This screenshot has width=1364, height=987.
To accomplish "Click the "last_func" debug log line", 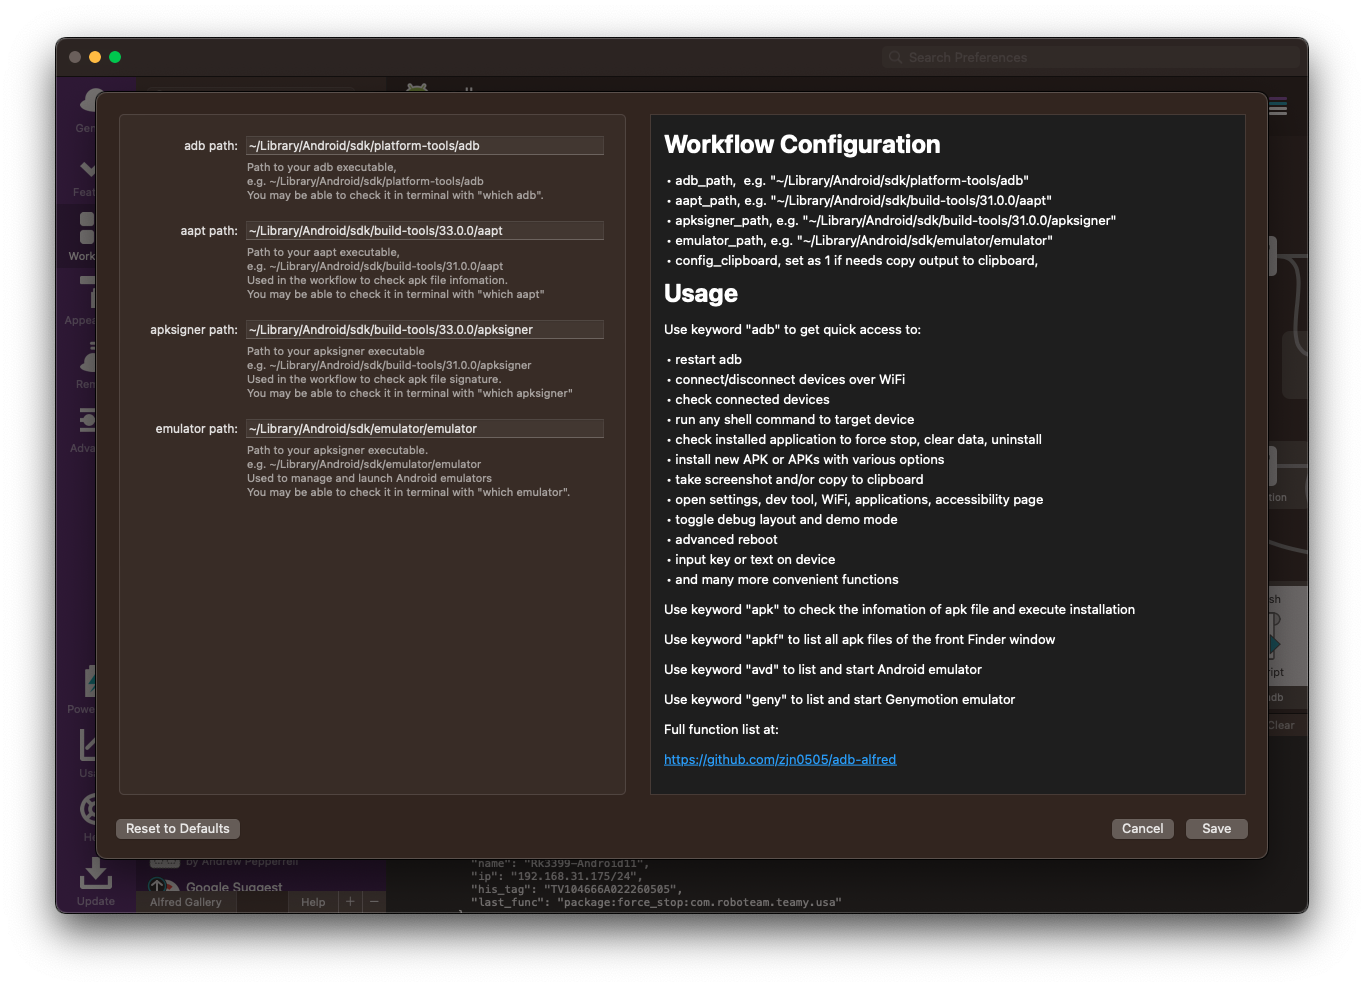I will pyautogui.click(x=656, y=902).
